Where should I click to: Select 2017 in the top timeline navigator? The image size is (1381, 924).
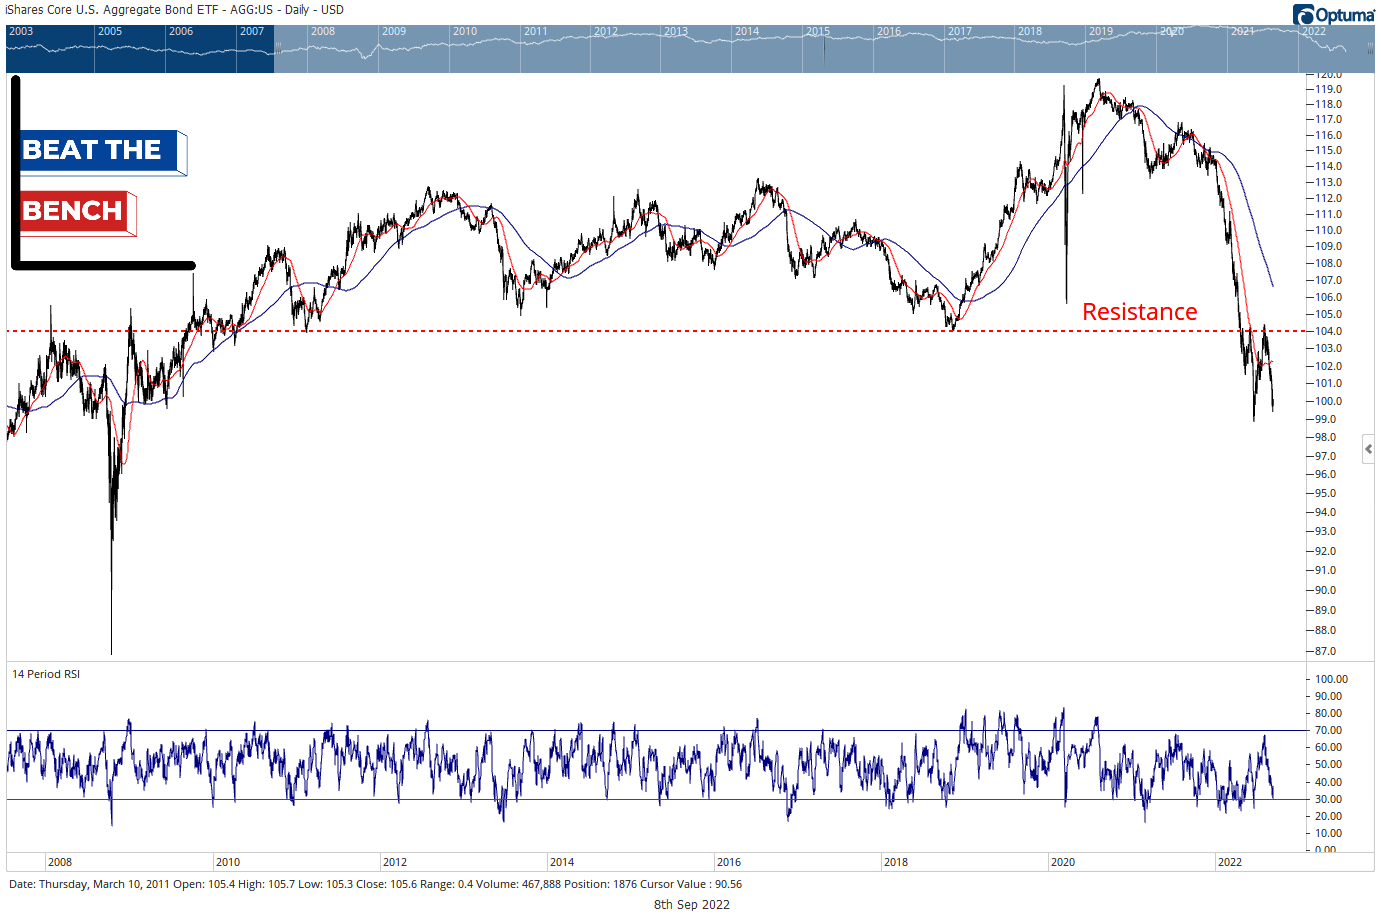pyautogui.click(x=960, y=31)
